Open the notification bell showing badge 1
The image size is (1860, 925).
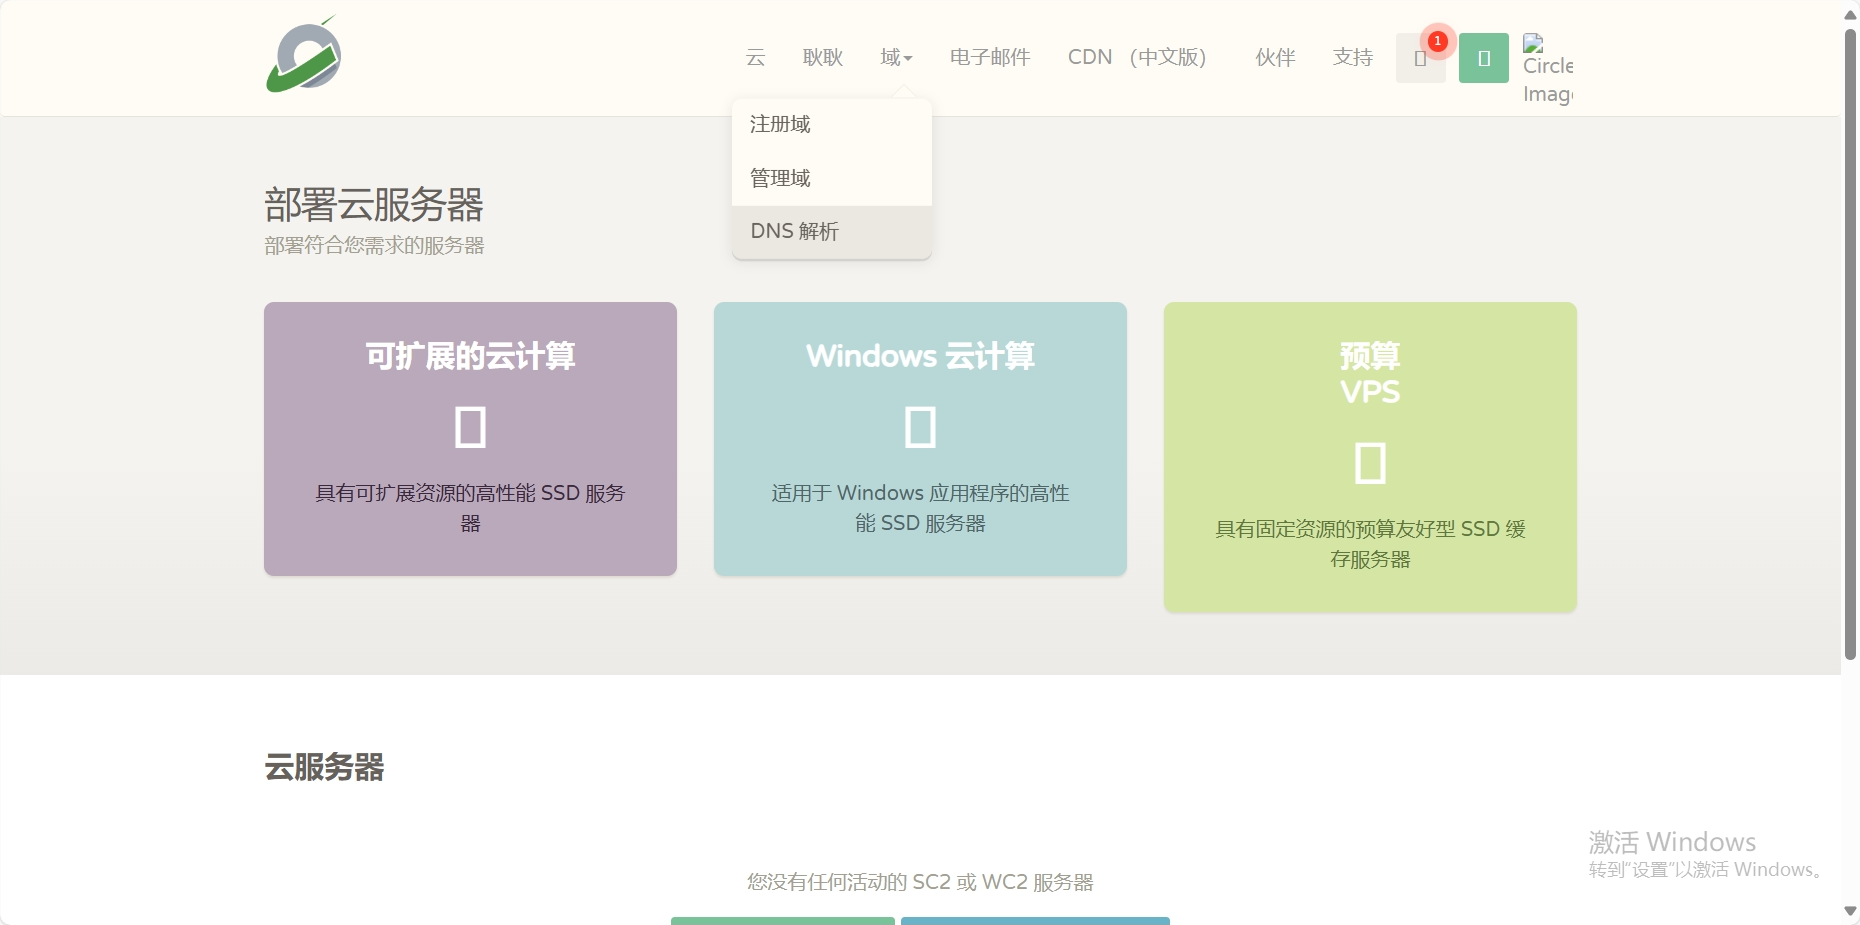point(1421,58)
